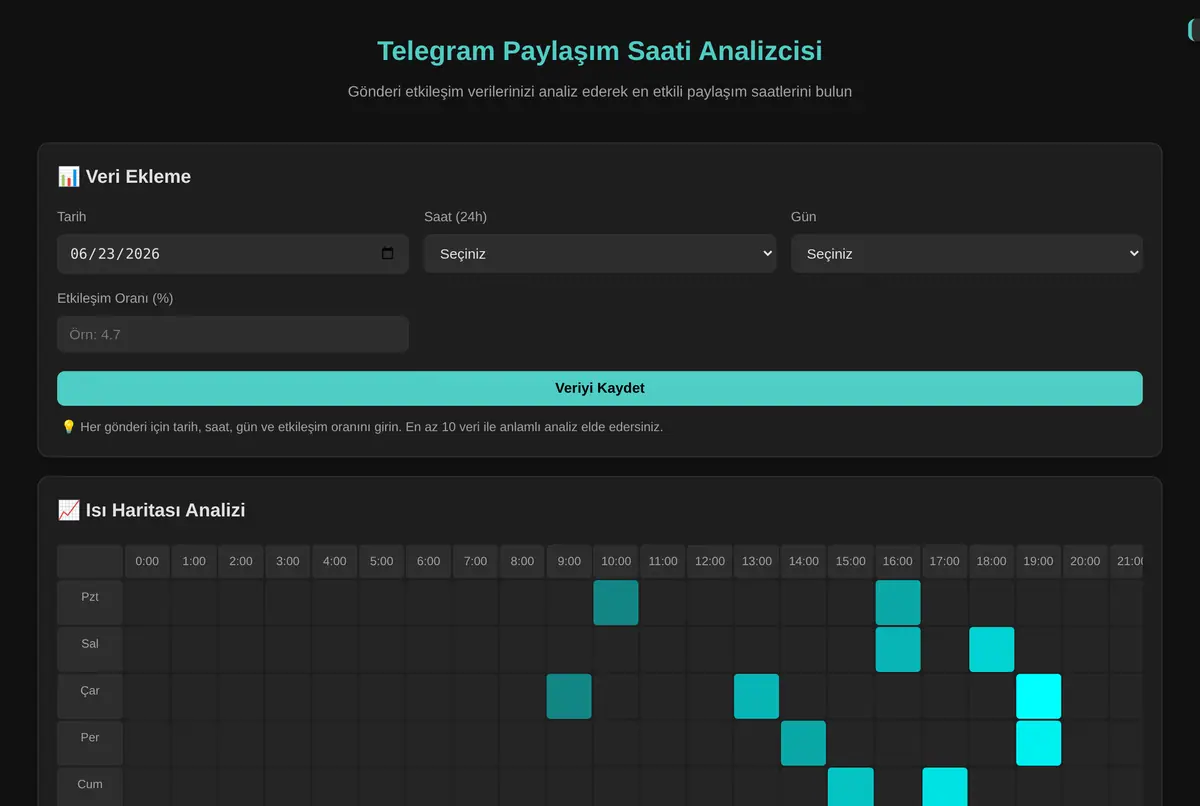Click the Saat (24h) field label
1200x806 pixels.
point(455,217)
